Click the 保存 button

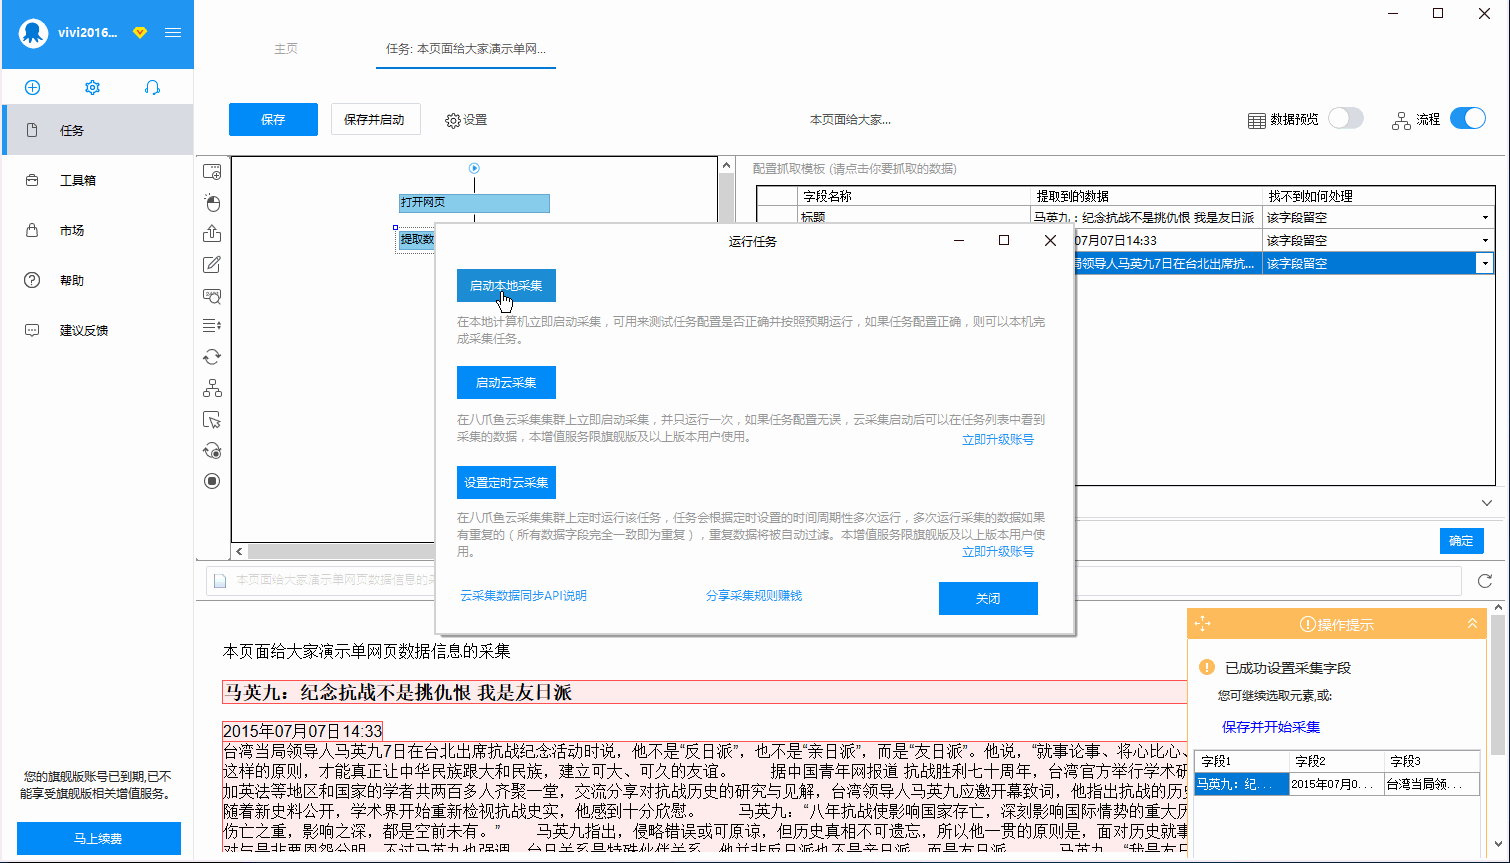[x=273, y=119]
